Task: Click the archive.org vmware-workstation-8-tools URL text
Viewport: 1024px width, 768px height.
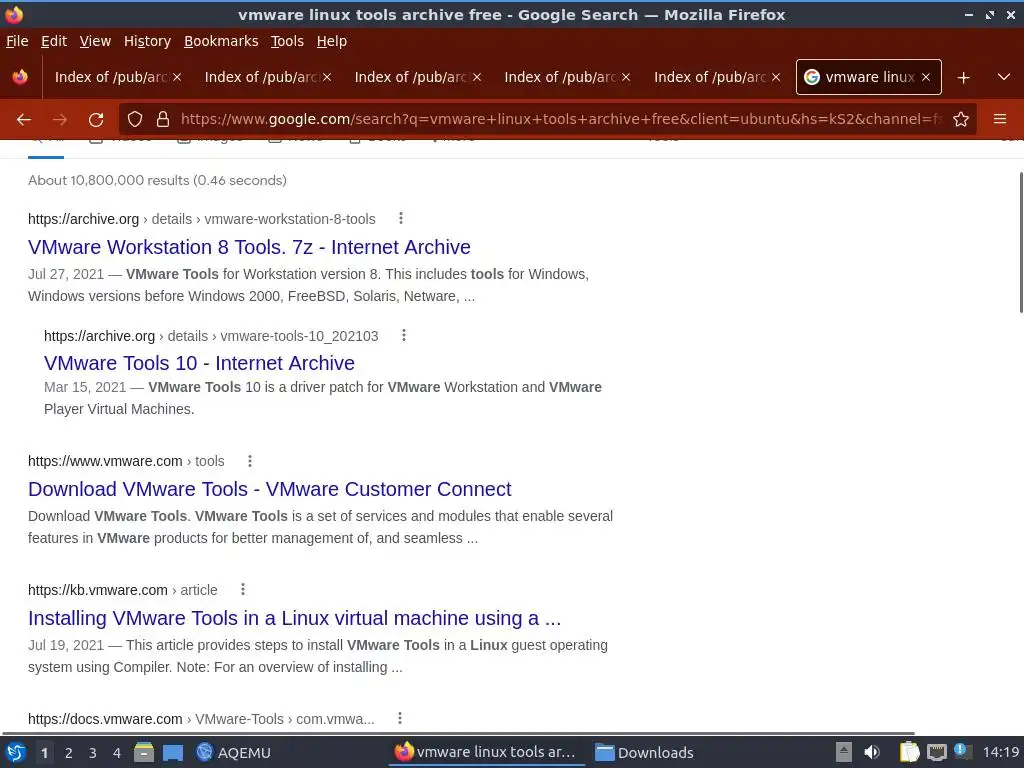Action: pyautogui.click(x=202, y=219)
